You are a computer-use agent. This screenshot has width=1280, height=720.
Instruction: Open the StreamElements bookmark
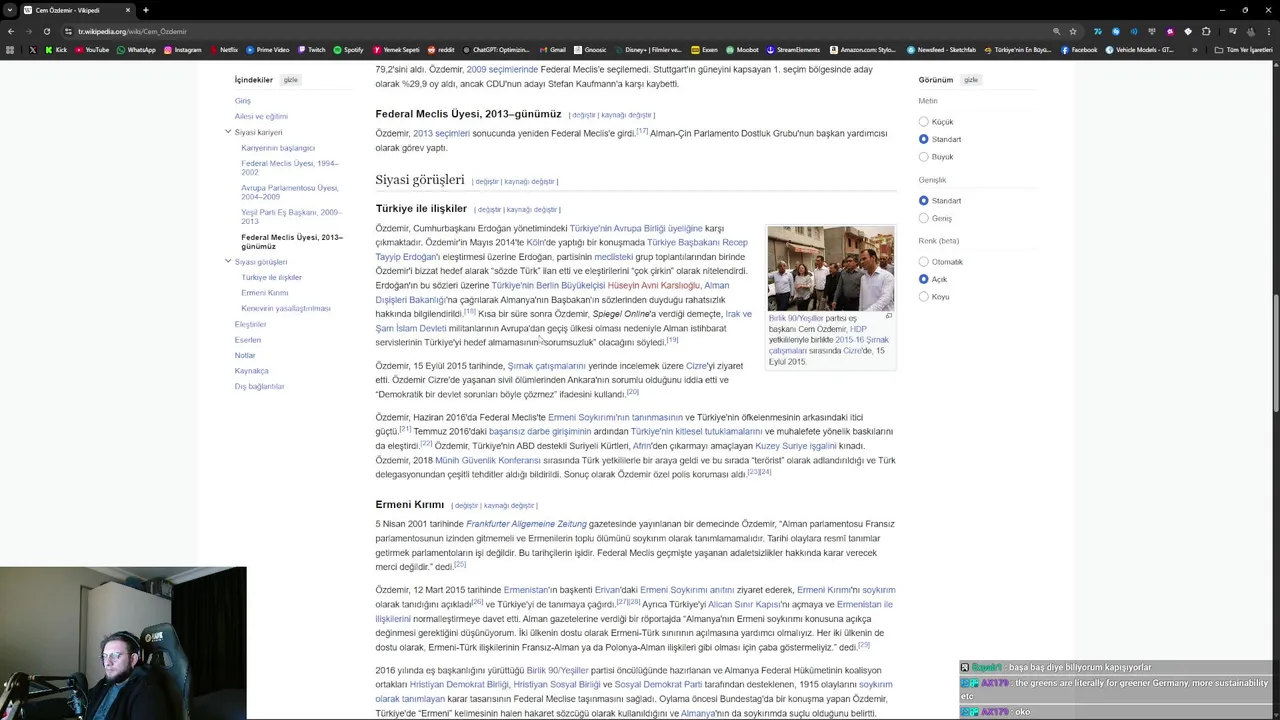(794, 49)
